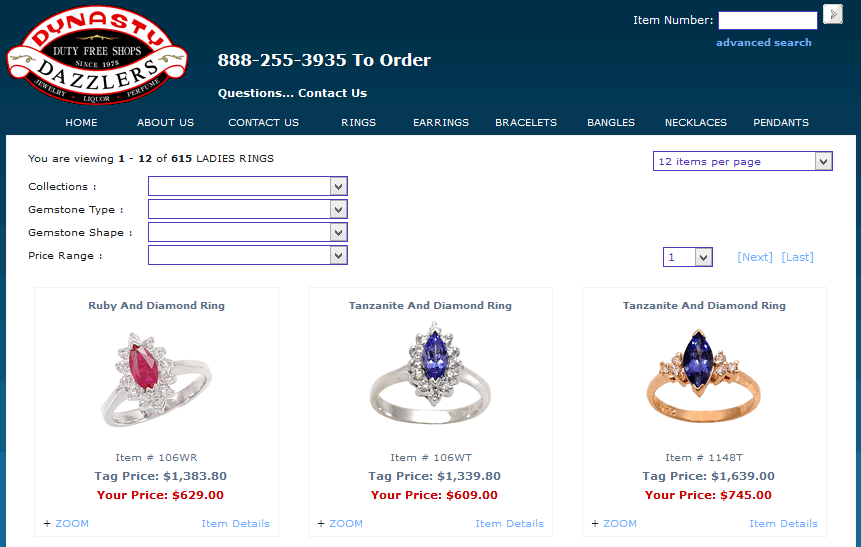Go to the EARRINGS menu
The image size is (861, 547).
pyautogui.click(x=441, y=122)
